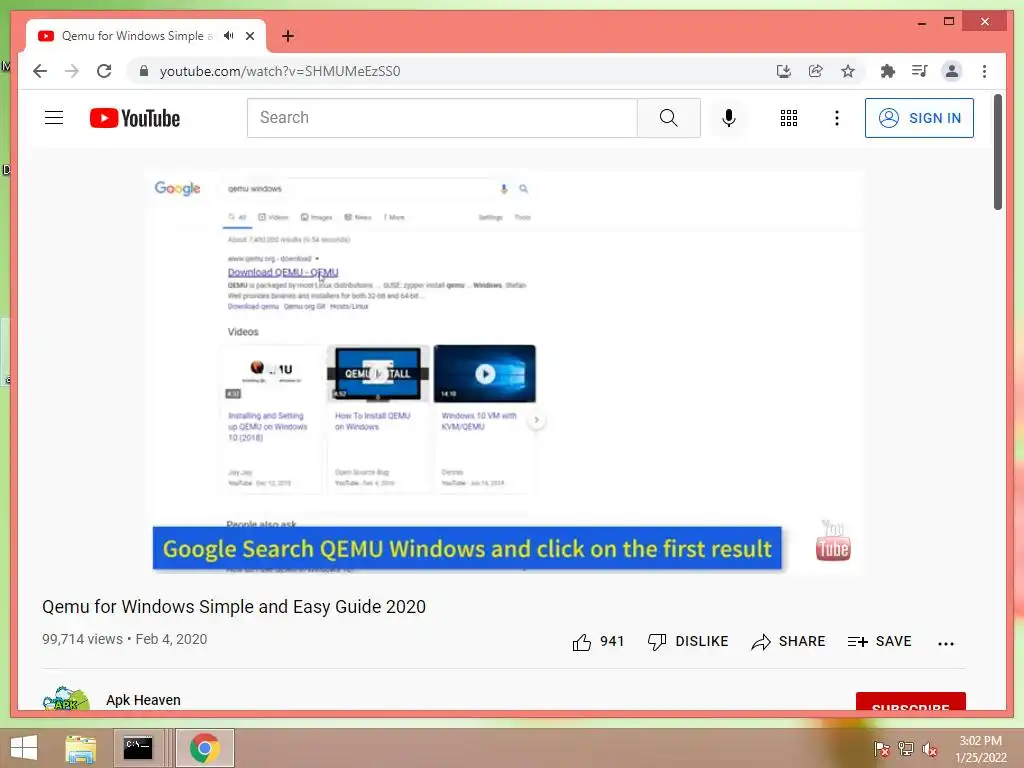Click the network tray icon

906,748
